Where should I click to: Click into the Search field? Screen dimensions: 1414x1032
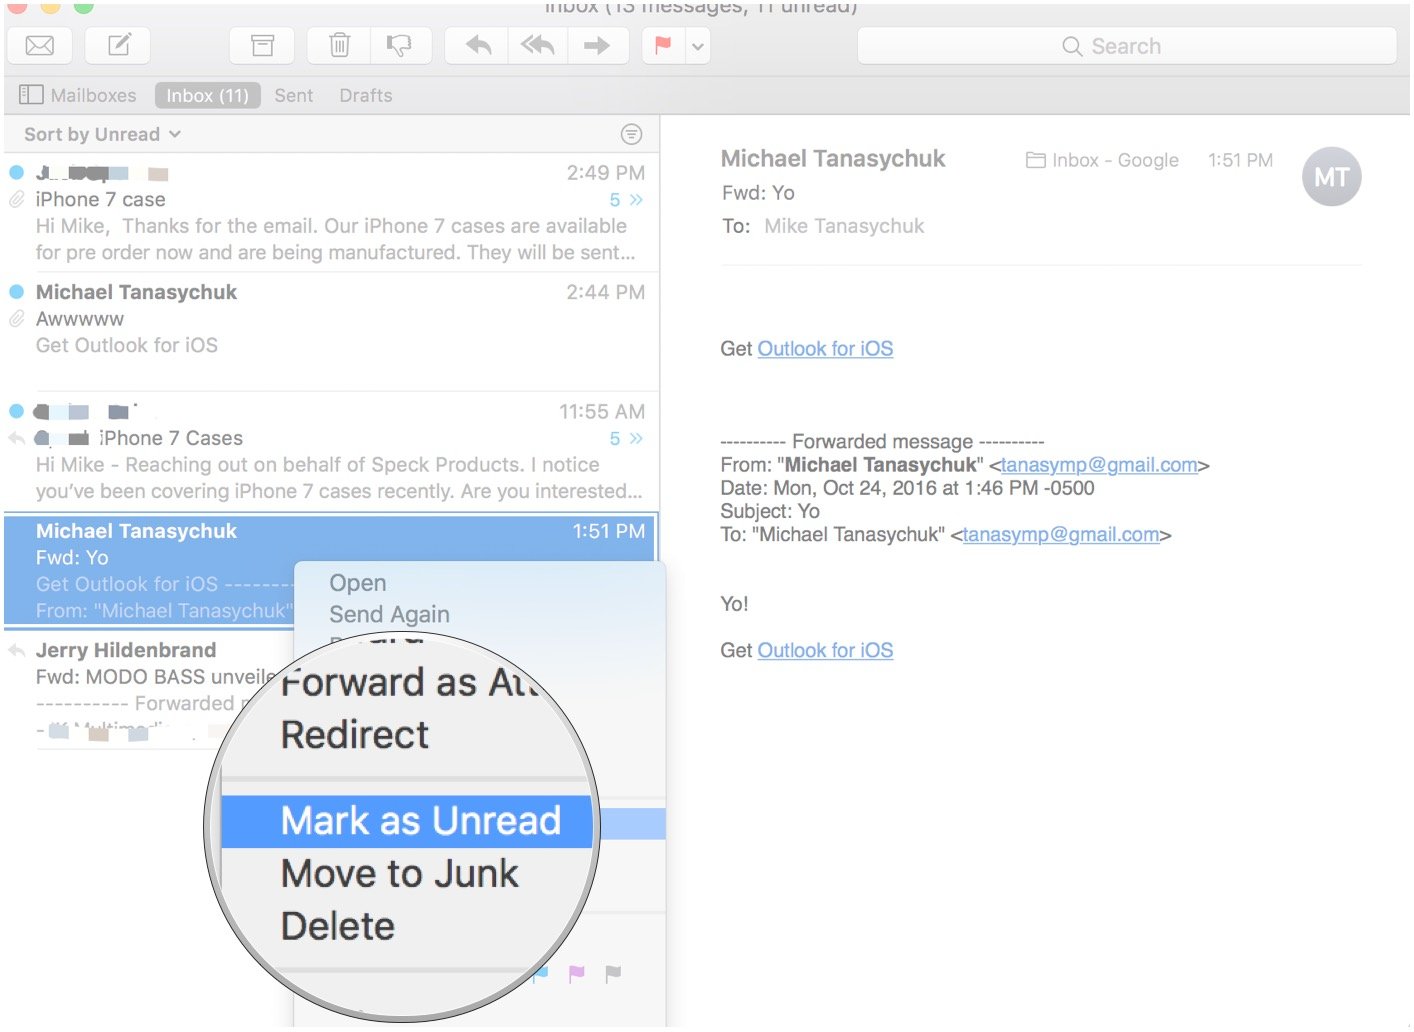tap(1127, 46)
